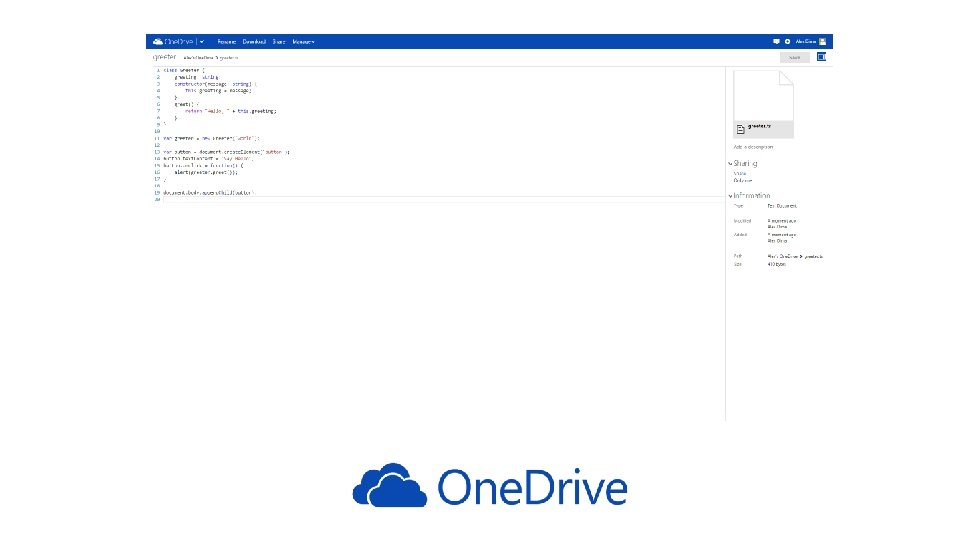Open the Download menu item

click(x=254, y=42)
